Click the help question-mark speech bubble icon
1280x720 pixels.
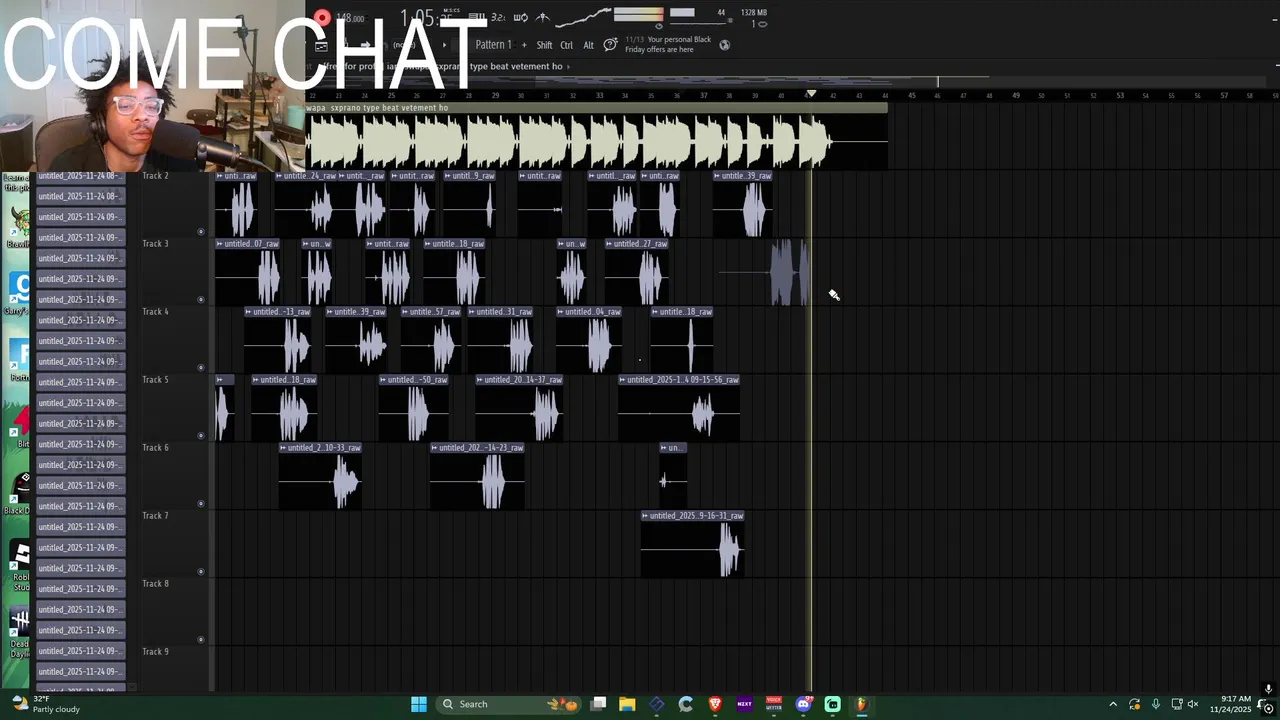coord(610,44)
